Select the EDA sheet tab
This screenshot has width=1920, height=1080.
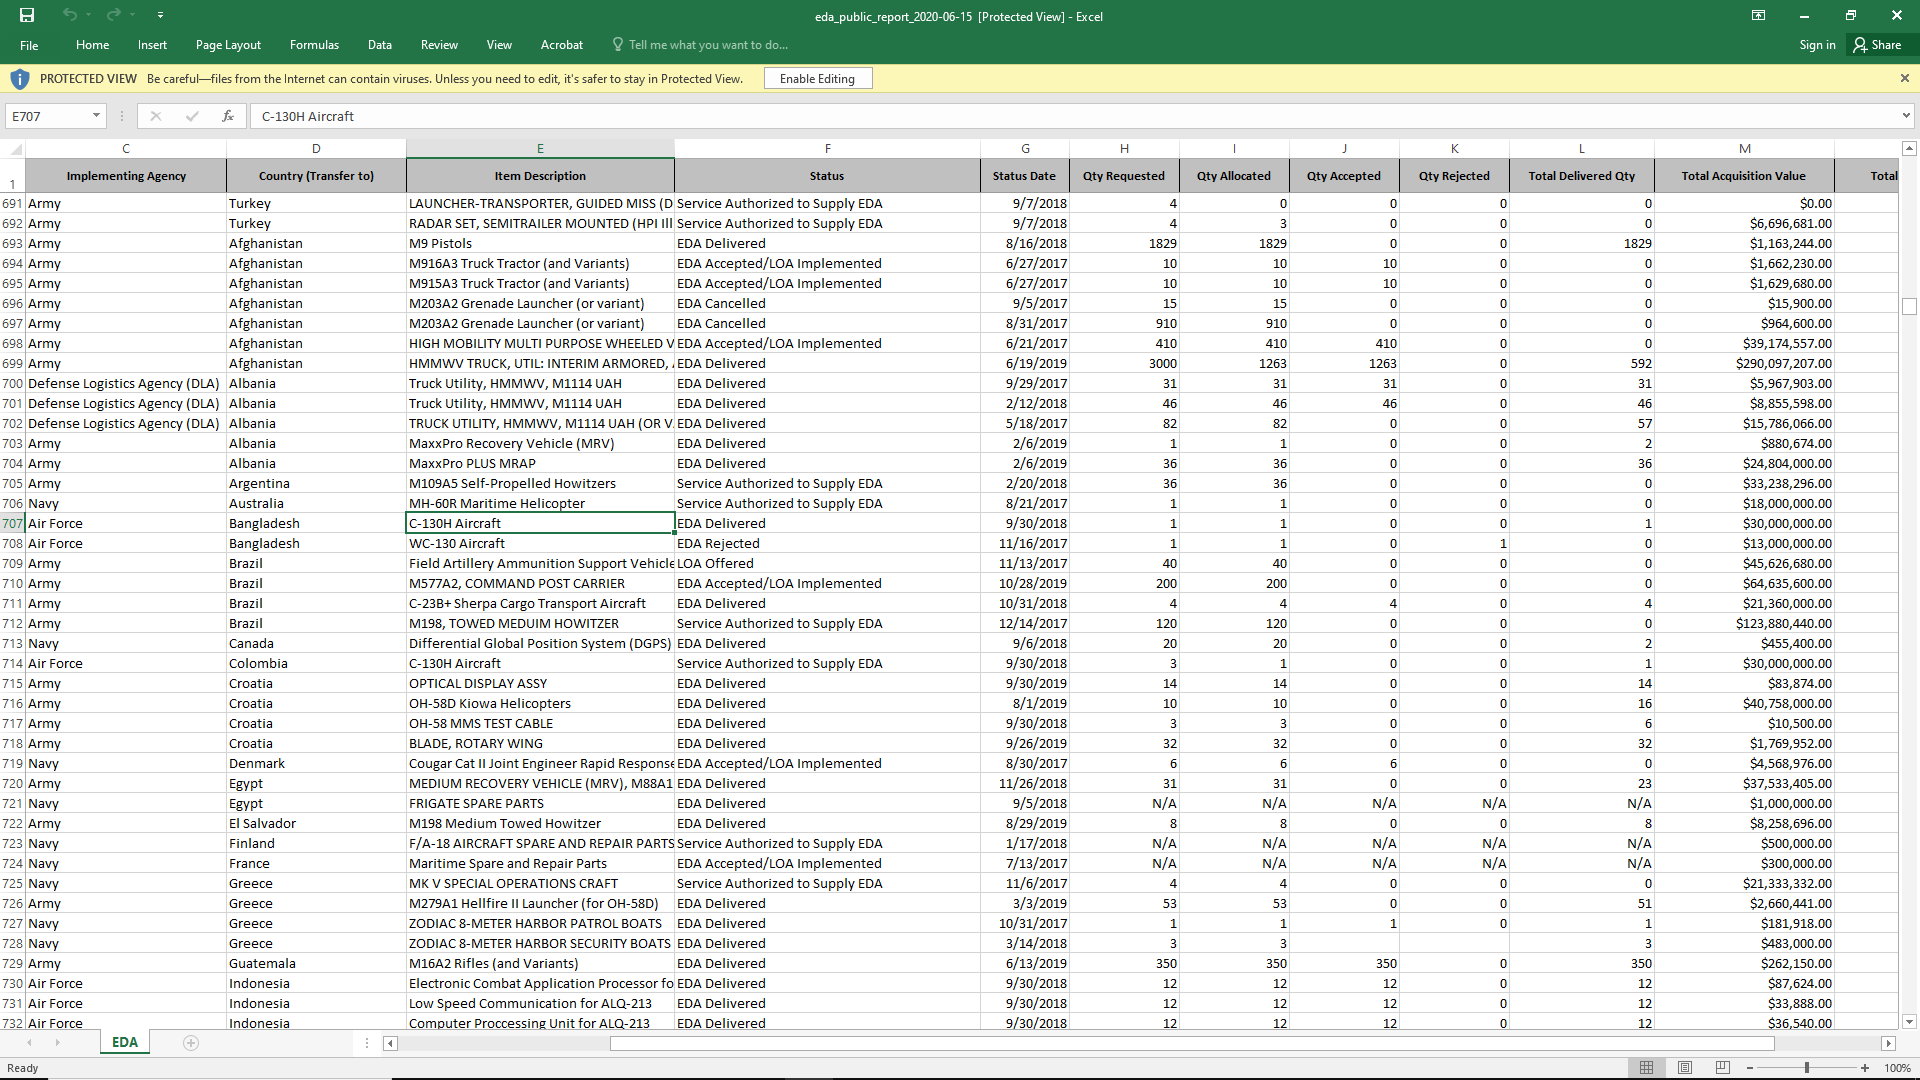click(125, 1042)
